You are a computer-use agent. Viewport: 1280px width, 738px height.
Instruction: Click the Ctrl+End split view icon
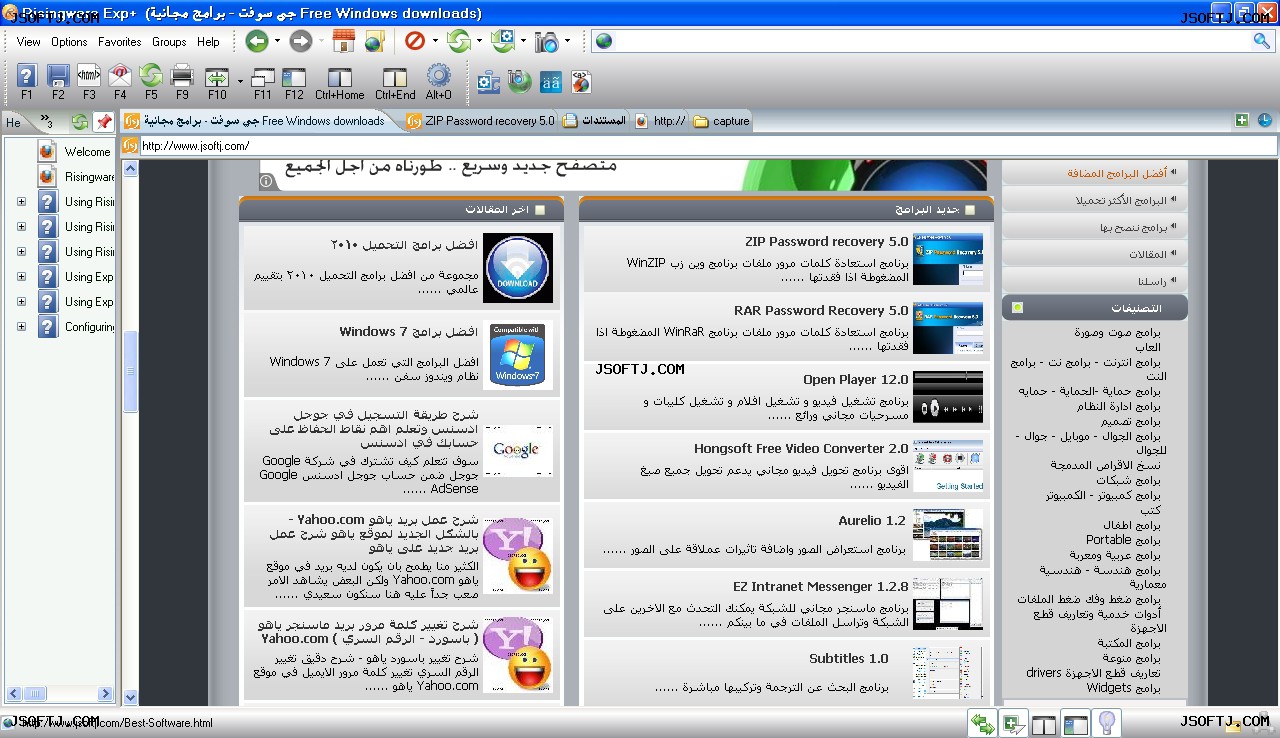[395, 77]
